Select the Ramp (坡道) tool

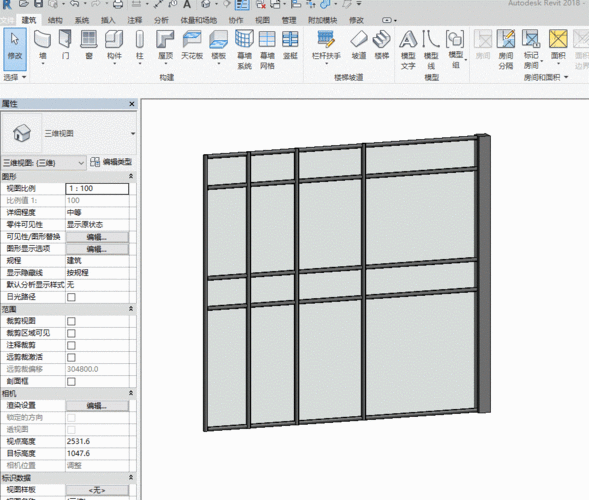[x=359, y=45]
